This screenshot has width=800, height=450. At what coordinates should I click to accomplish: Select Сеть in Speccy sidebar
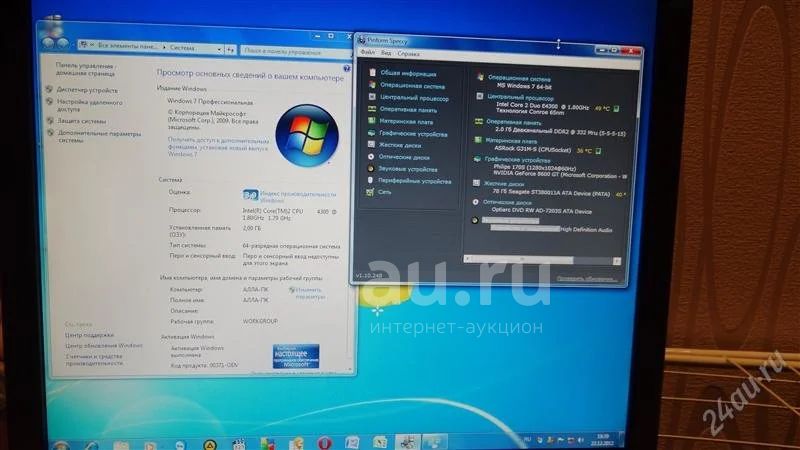click(x=385, y=192)
